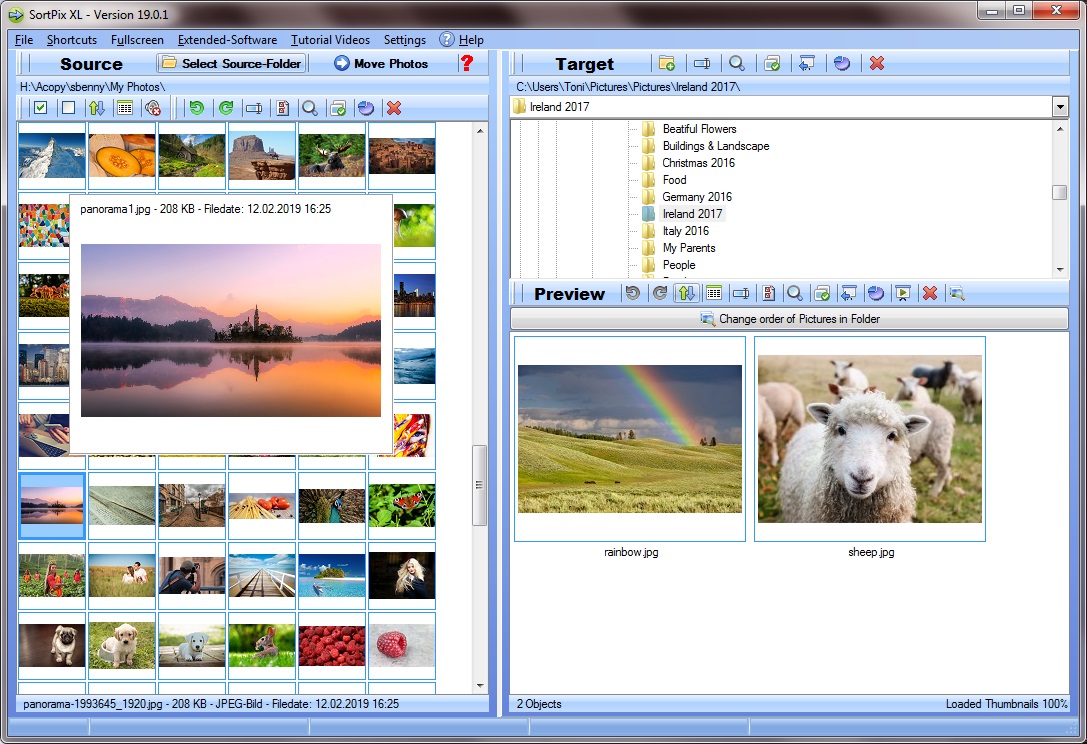Open the zoom magnifier in the Source toolbar
Image resolution: width=1087 pixels, height=744 pixels.
pyautogui.click(x=310, y=107)
